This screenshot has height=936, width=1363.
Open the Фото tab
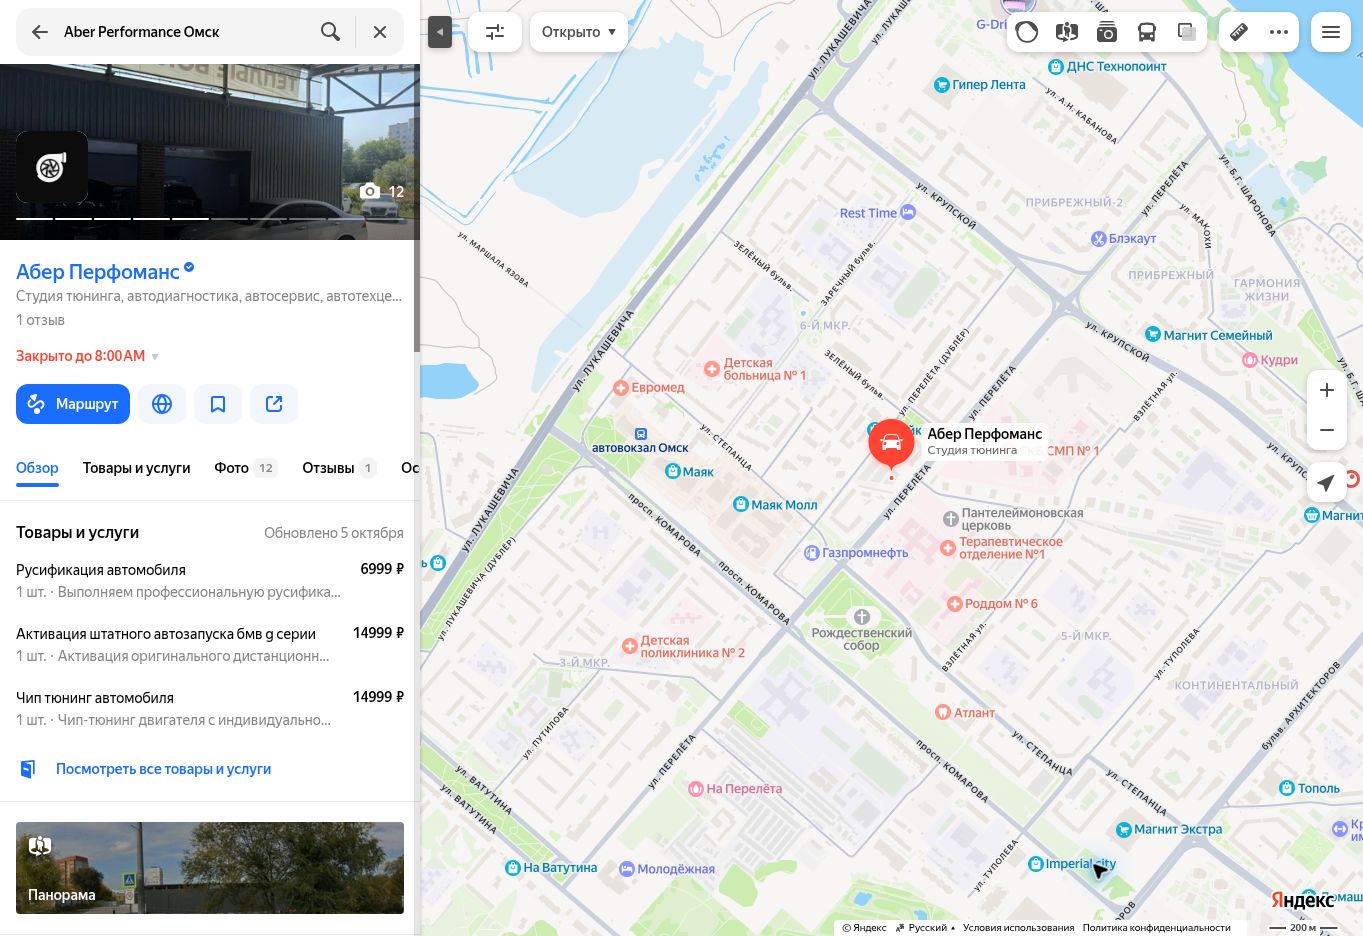[245, 468]
